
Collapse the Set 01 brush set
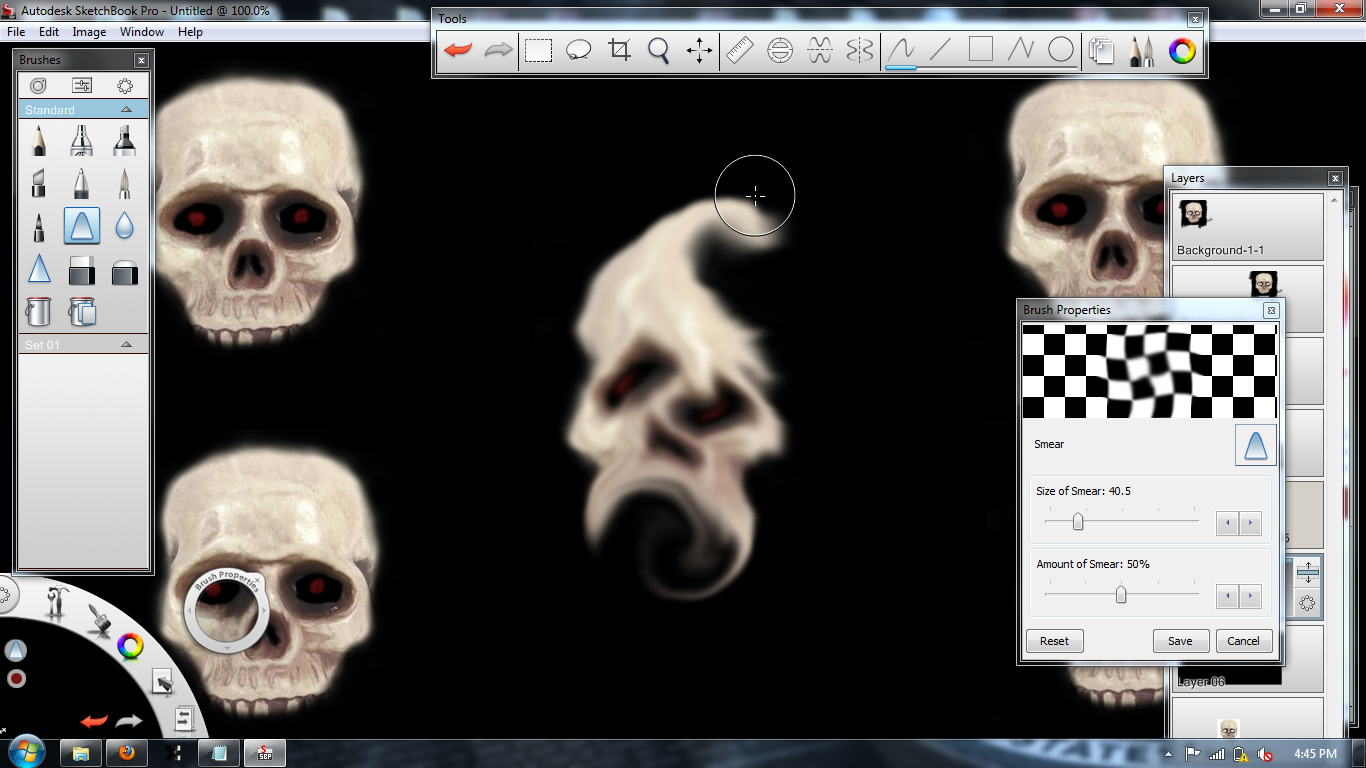pyautogui.click(x=126, y=344)
